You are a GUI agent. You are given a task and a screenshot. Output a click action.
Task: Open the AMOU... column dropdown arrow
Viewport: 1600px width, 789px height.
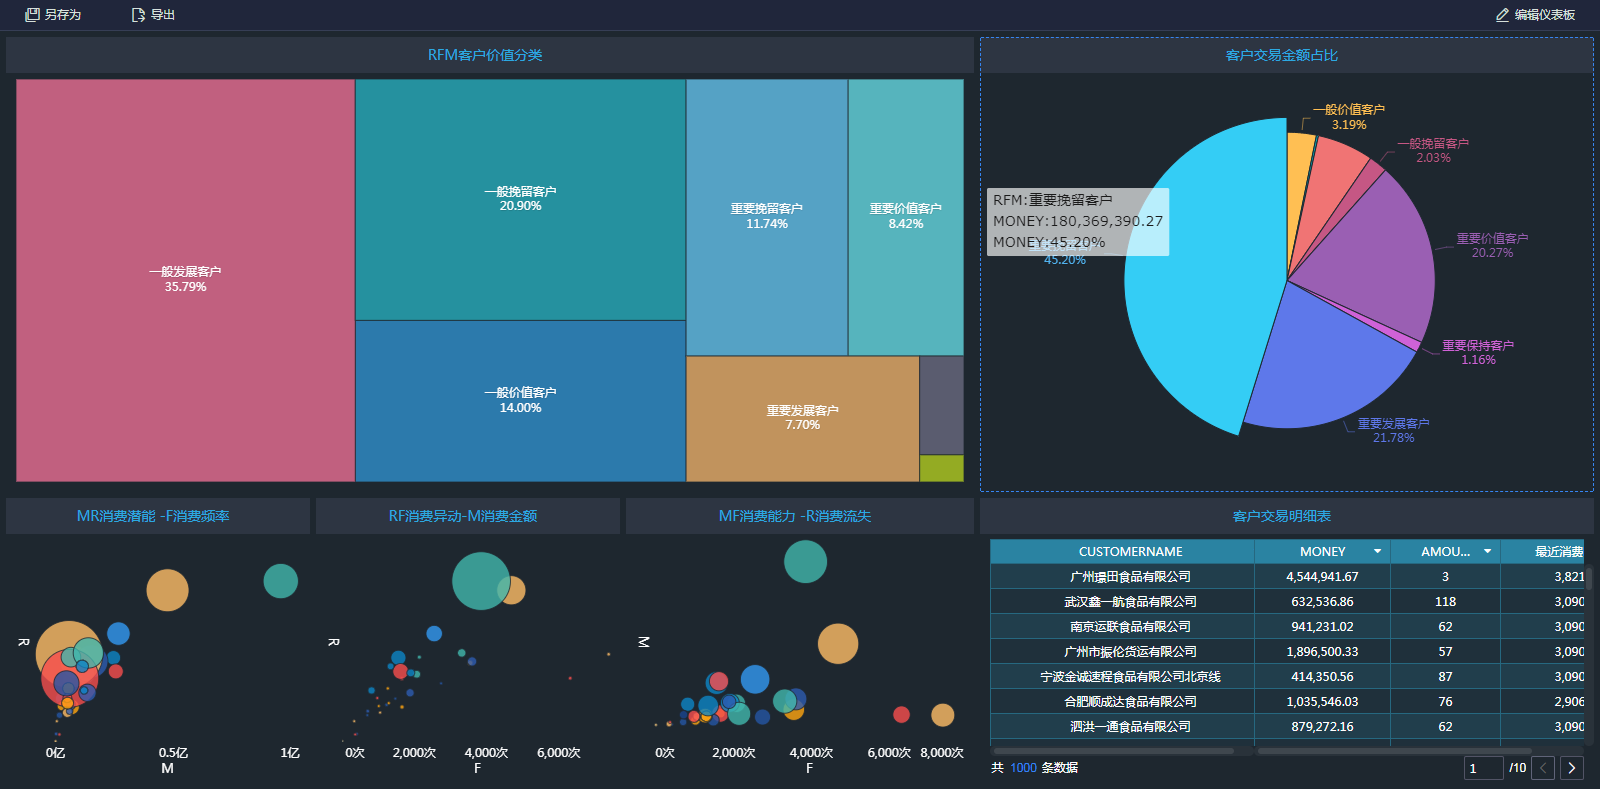[1487, 552]
